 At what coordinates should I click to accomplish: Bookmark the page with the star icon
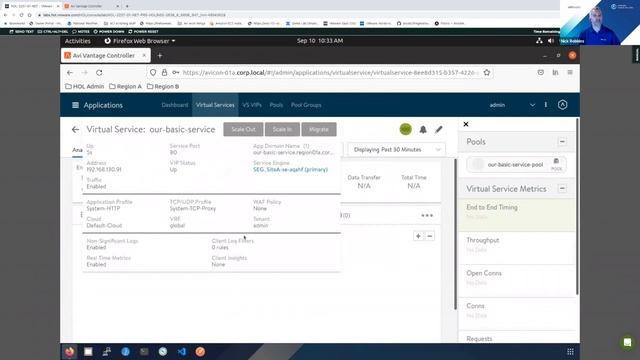point(487,72)
